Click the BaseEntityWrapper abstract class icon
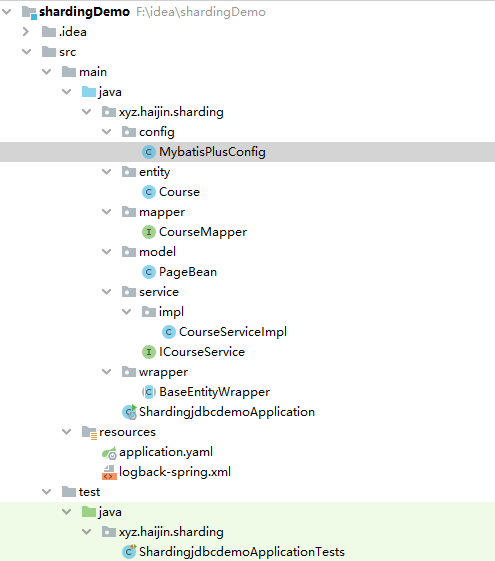This screenshot has height=561, width=495. [x=148, y=392]
